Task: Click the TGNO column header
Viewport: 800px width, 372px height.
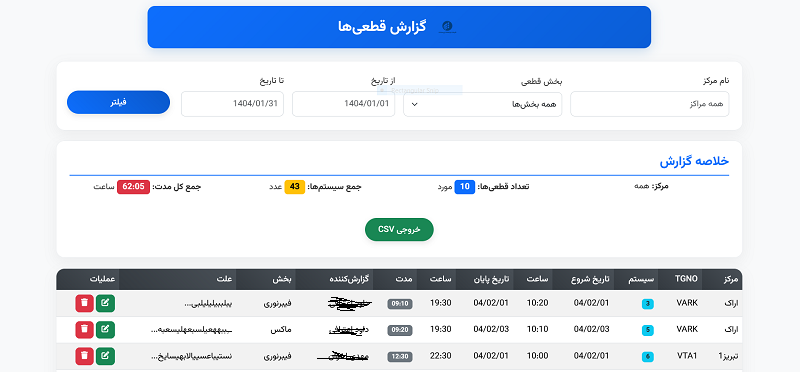Action: coord(680,279)
